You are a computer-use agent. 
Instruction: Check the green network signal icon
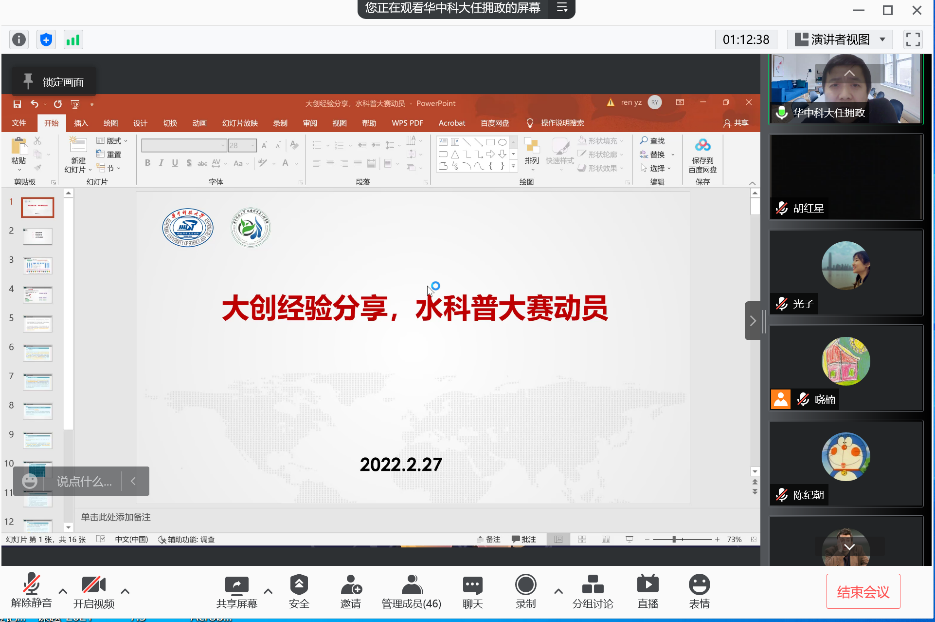[72, 39]
